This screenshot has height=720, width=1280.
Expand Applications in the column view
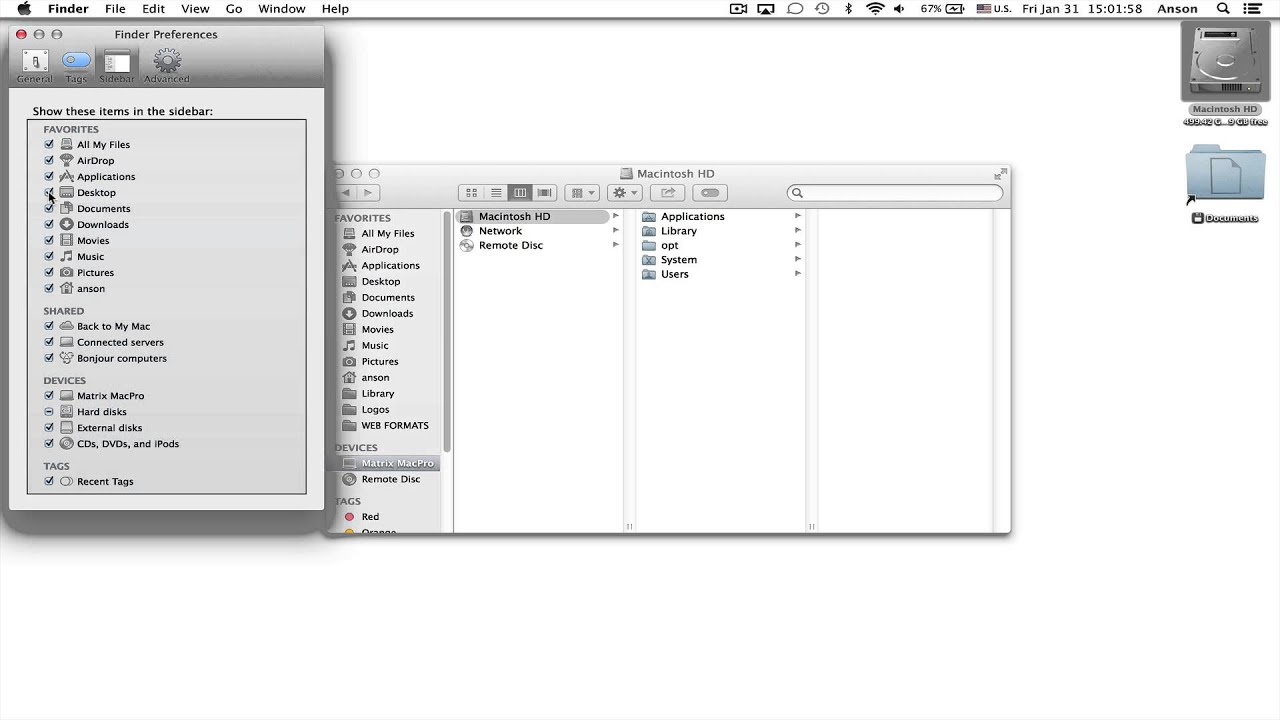[797, 216]
